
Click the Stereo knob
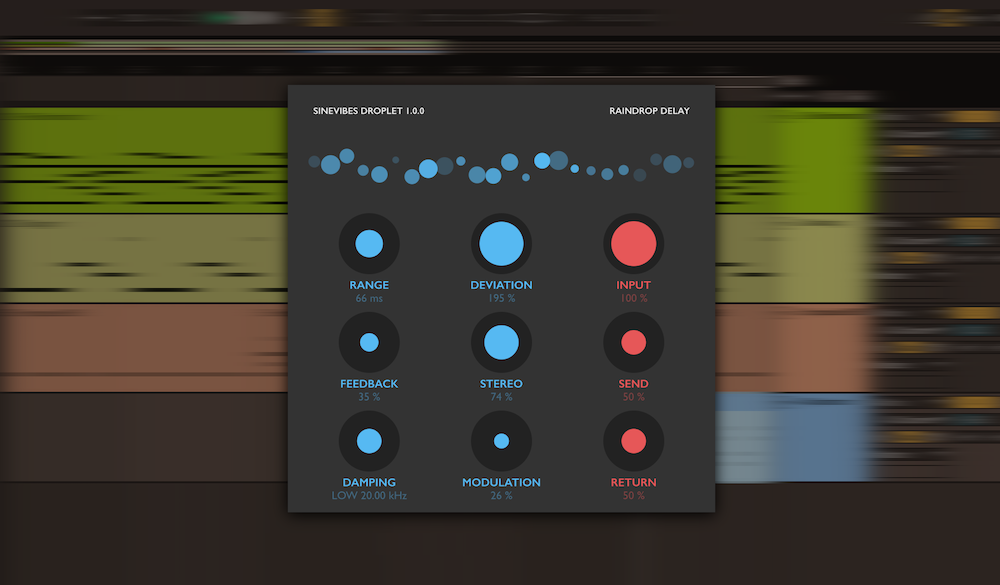501,343
